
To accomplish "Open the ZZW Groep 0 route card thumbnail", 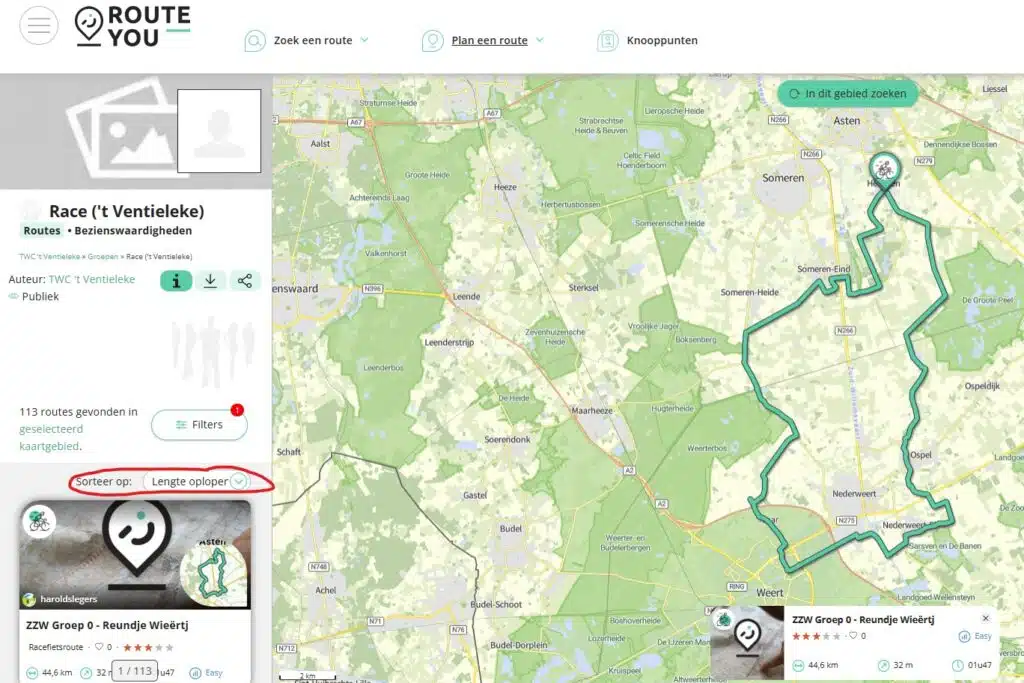I will 135,555.
